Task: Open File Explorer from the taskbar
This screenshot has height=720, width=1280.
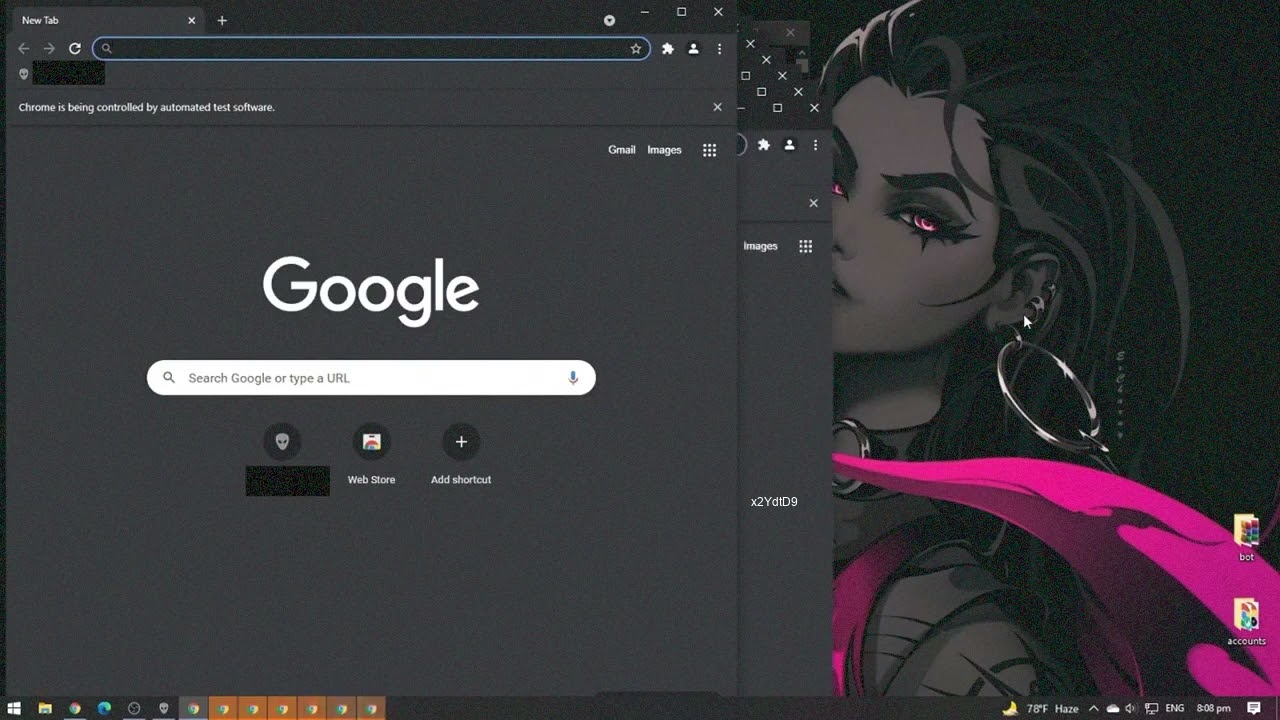Action: (45, 708)
